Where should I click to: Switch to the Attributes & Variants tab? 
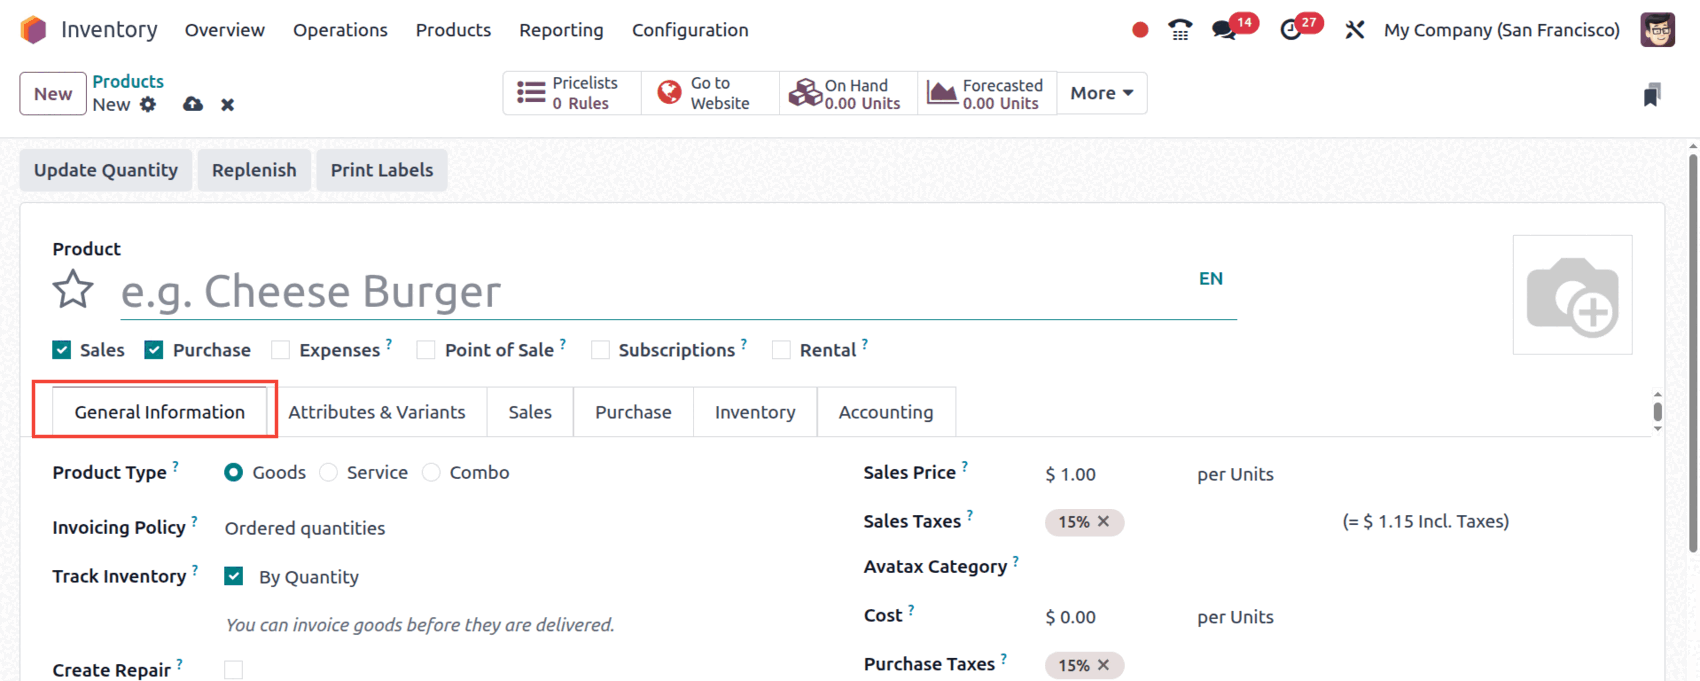[x=377, y=412]
